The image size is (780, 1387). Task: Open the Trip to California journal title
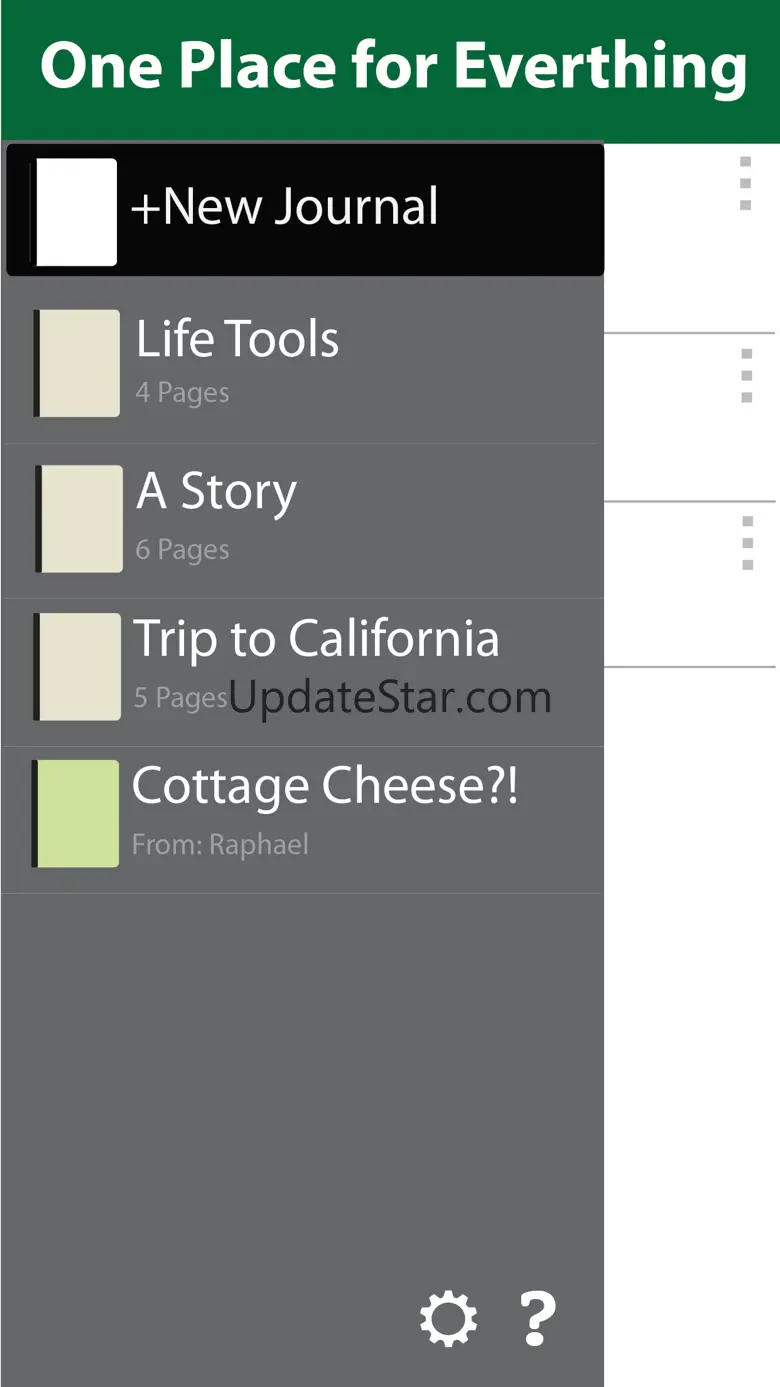[x=316, y=638]
